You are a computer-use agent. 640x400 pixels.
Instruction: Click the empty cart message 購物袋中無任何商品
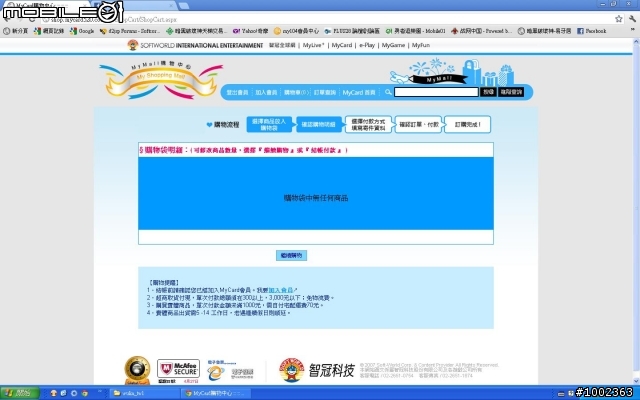pos(316,198)
